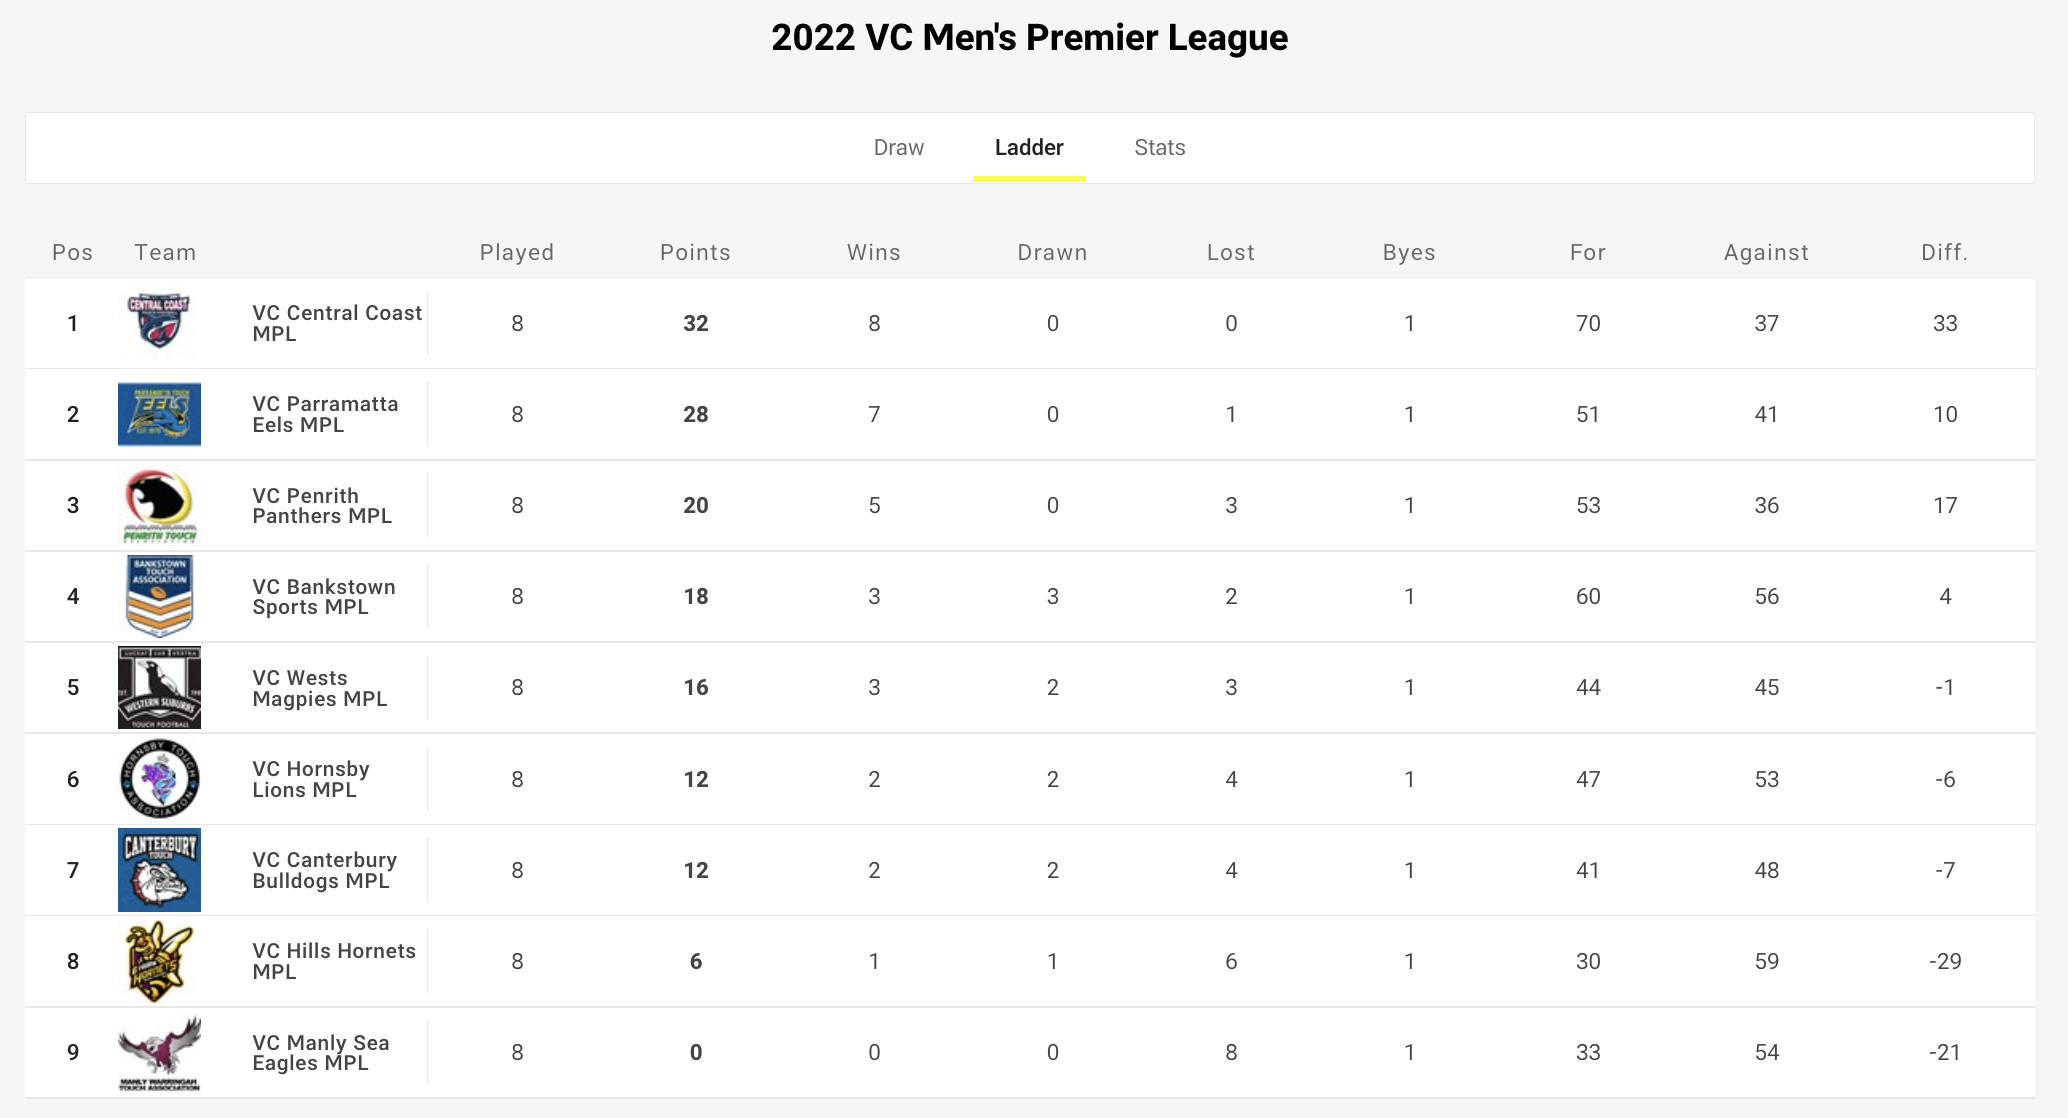Click the Diff. column header
The width and height of the screenshot is (2068, 1118).
(1944, 252)
